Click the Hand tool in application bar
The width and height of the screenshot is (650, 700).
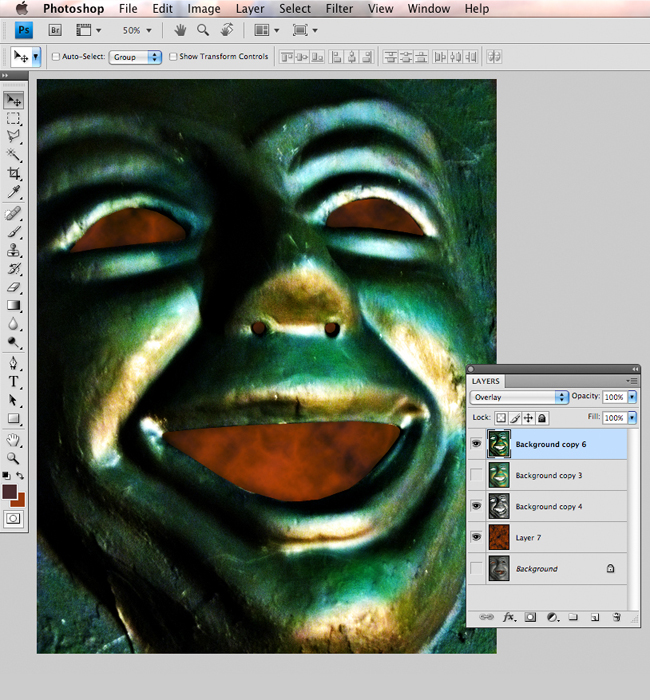180,30
